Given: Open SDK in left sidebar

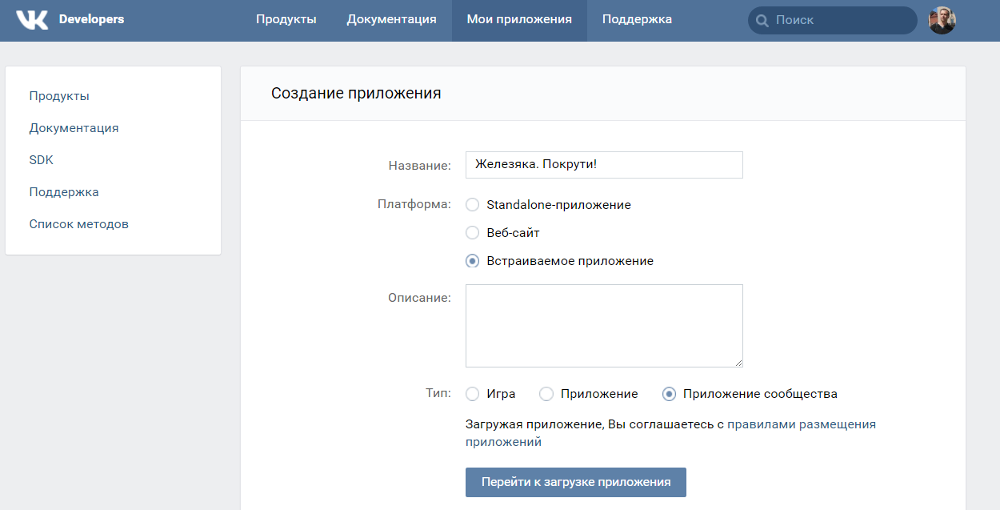Looking at the screenshot, I should click(41, 160).
